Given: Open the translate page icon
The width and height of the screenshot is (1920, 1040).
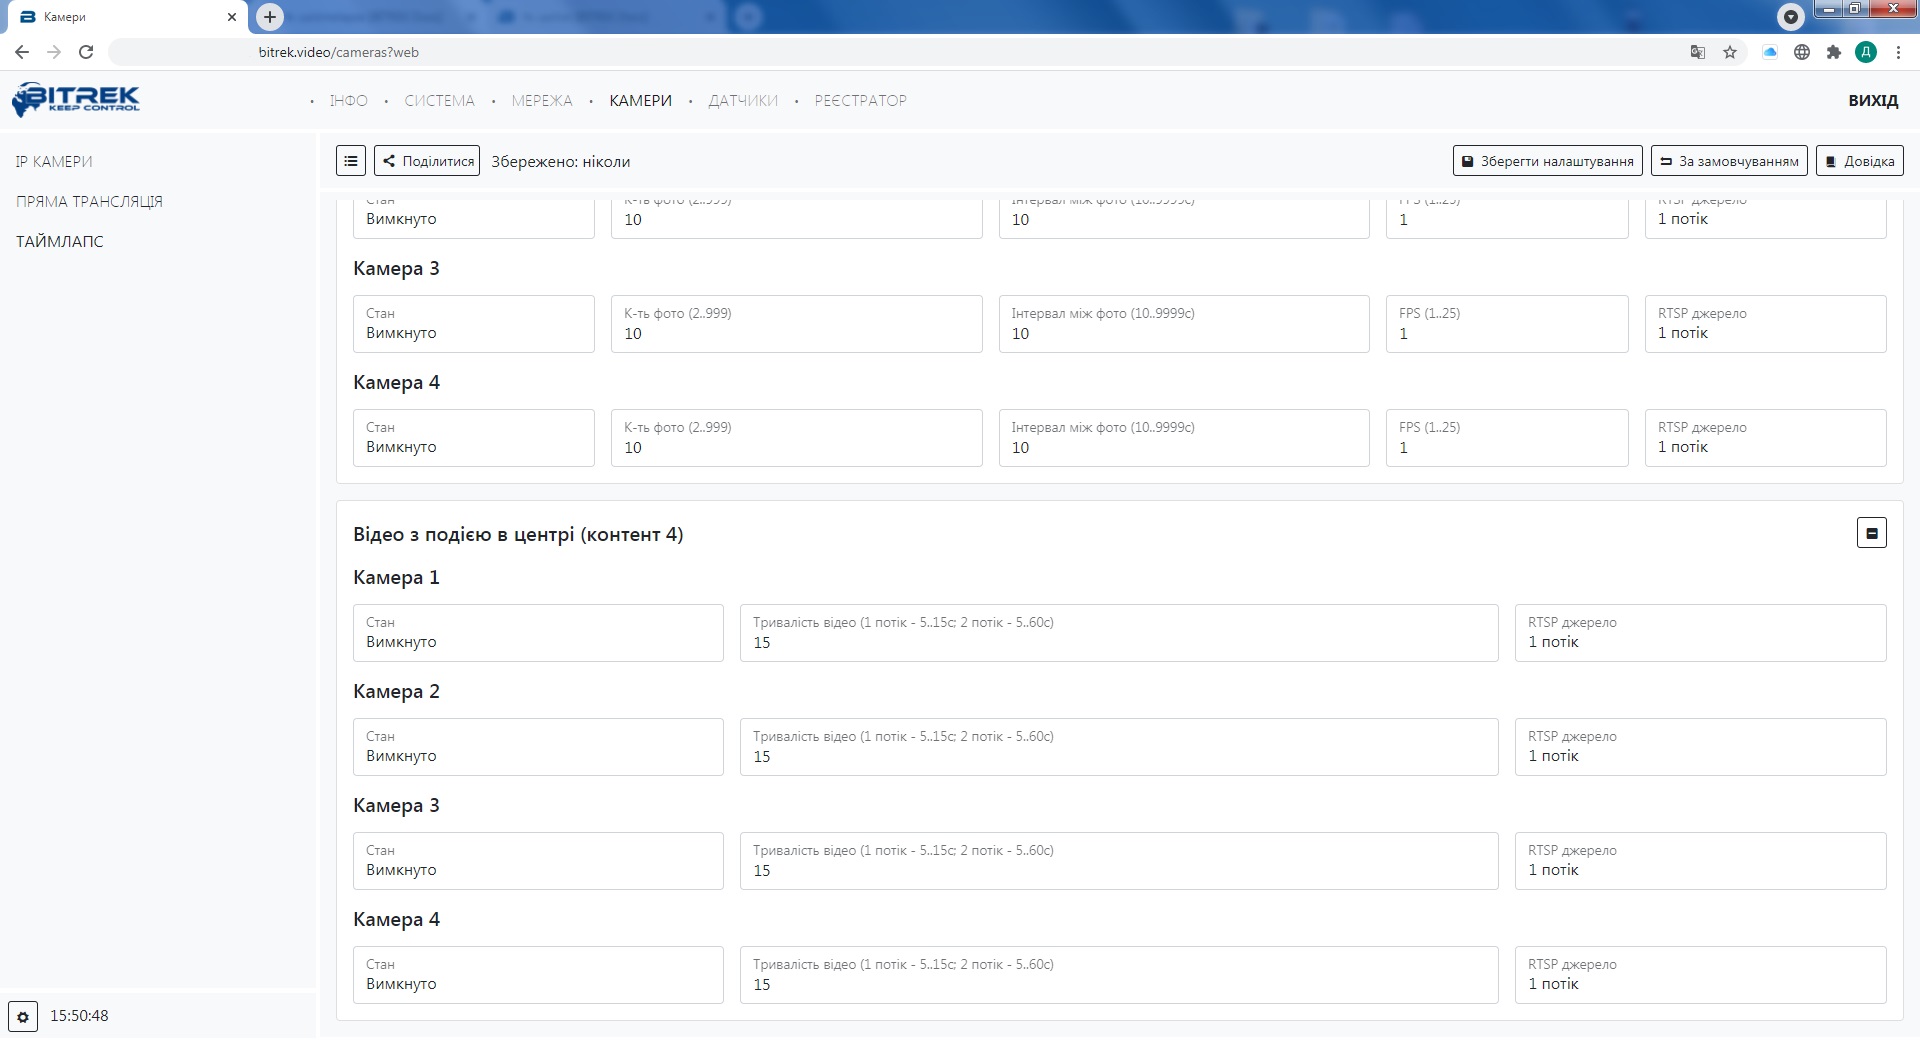Looking at the screenshot, I should [1697, 52].
